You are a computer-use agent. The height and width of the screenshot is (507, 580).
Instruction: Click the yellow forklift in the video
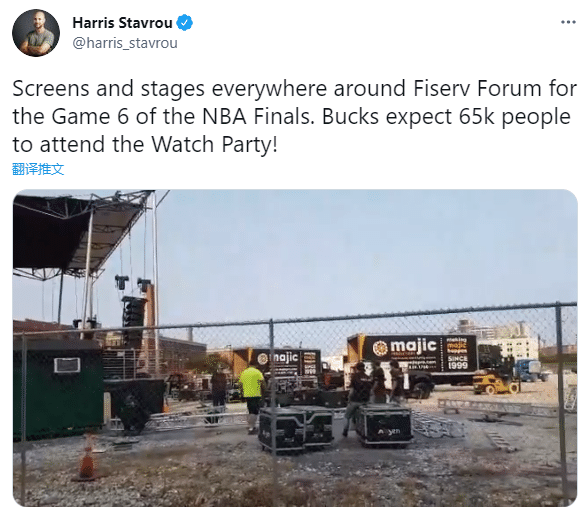point(496,380)
